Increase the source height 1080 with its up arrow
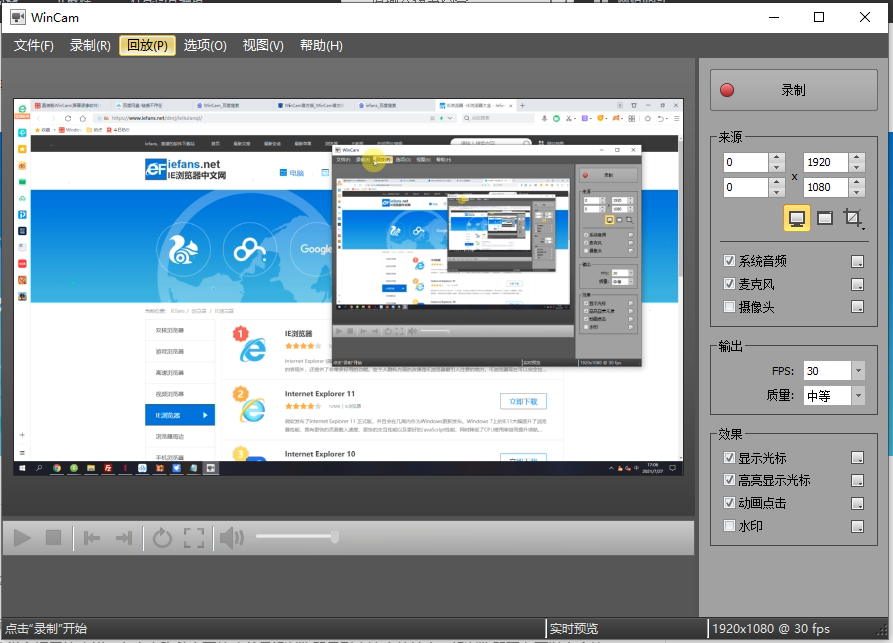The image size is (893, 643). coord(857,182)
